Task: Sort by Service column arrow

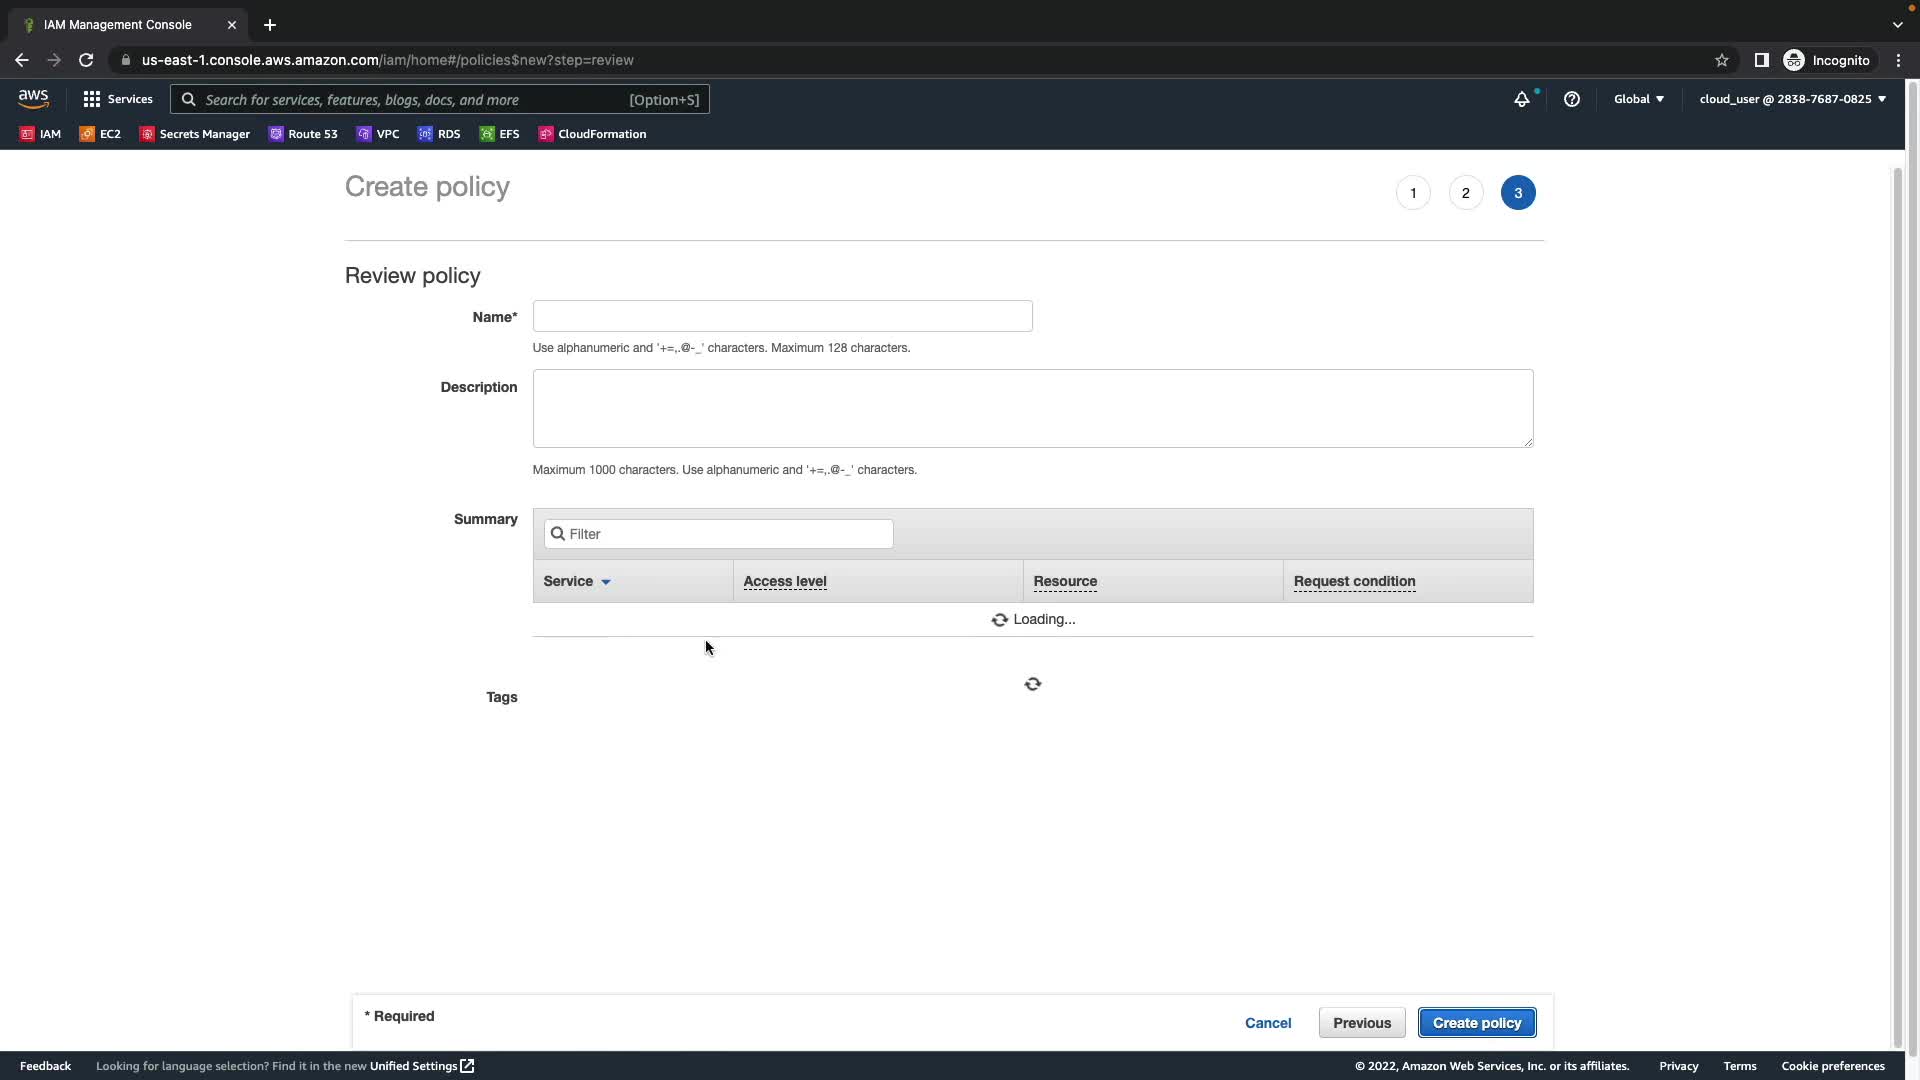Action: coord(605,582)
